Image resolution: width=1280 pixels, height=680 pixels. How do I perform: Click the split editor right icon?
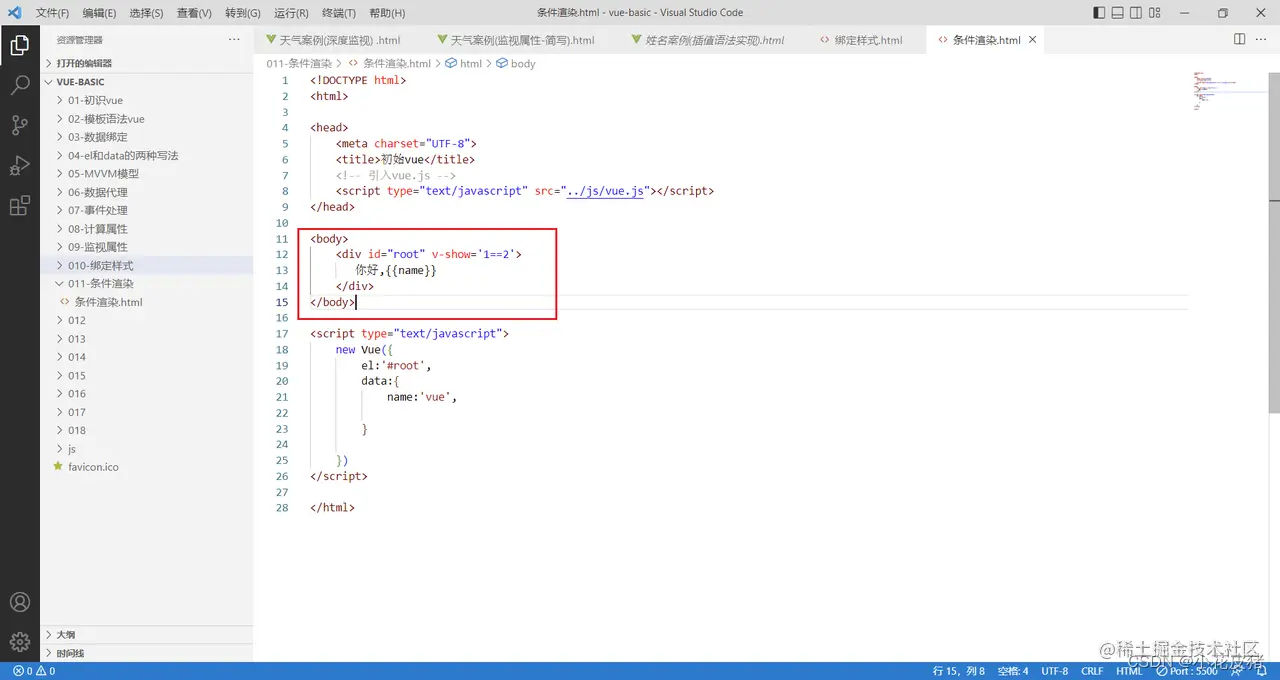pyautogui.click(x=1239, y=40)
